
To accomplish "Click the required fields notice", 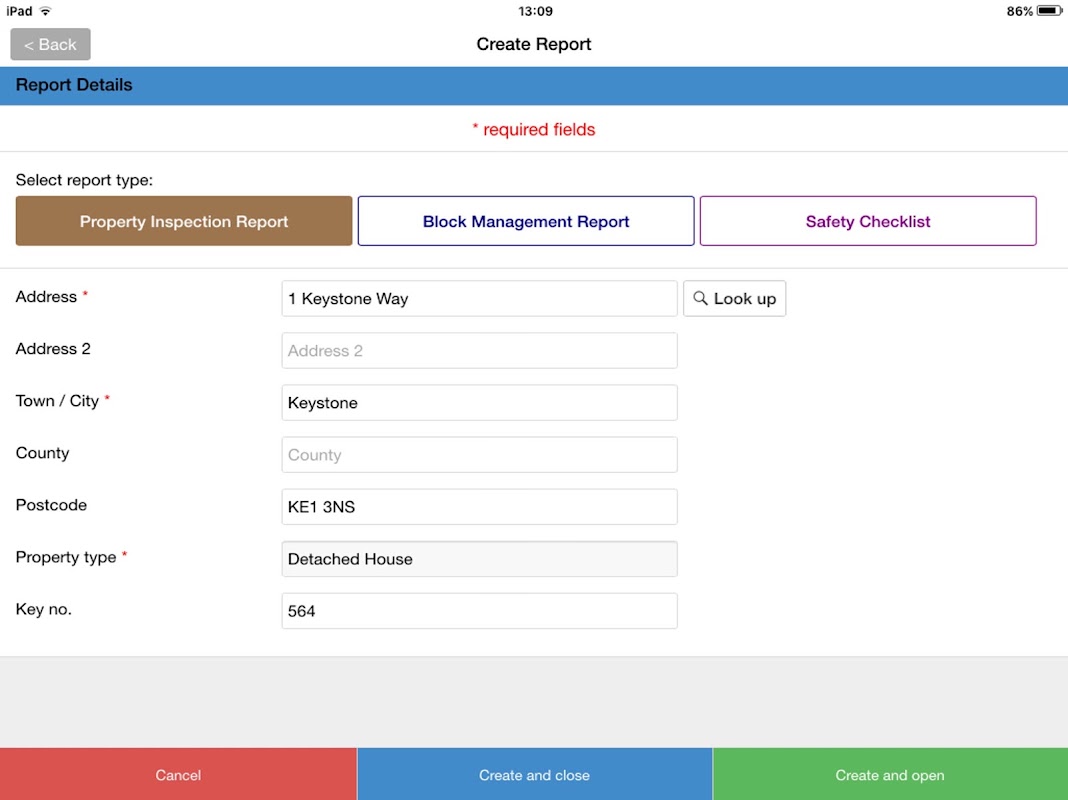I will (534, 129).
